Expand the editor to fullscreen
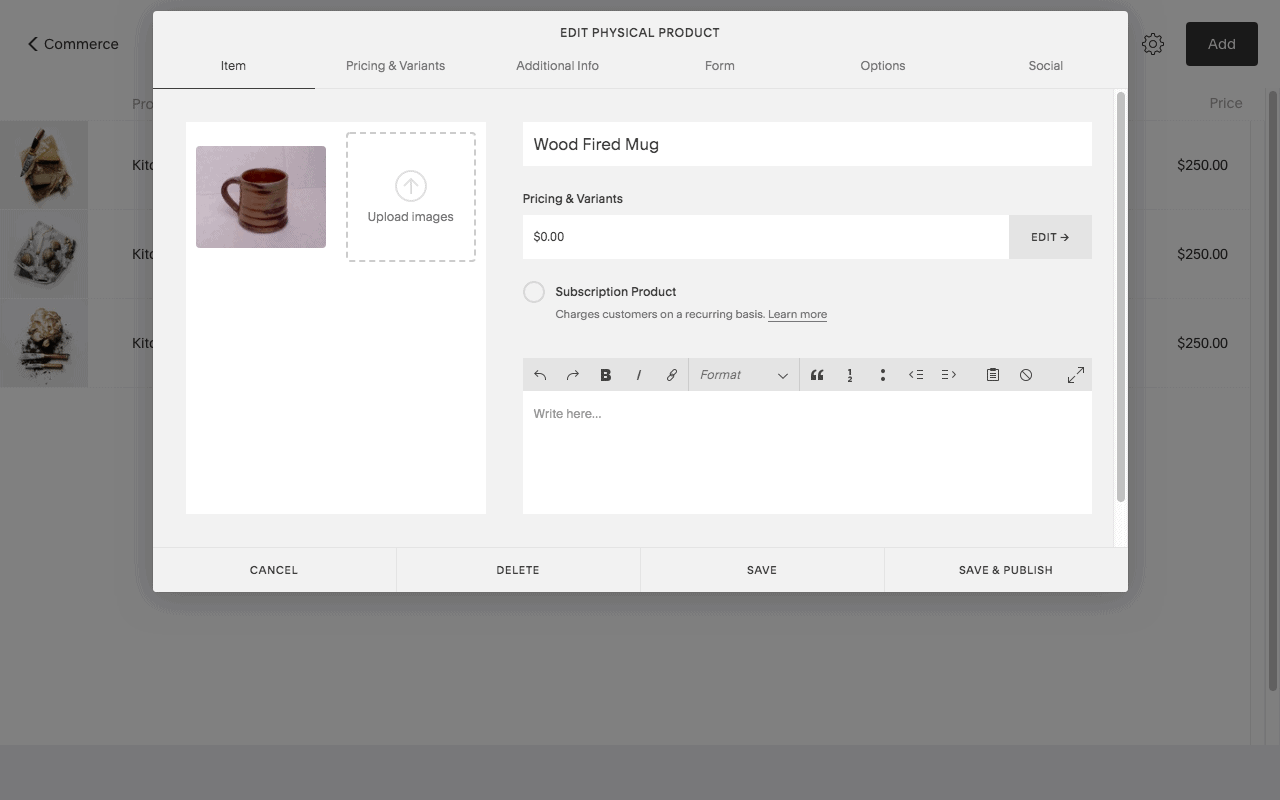 coord(1076,375)
